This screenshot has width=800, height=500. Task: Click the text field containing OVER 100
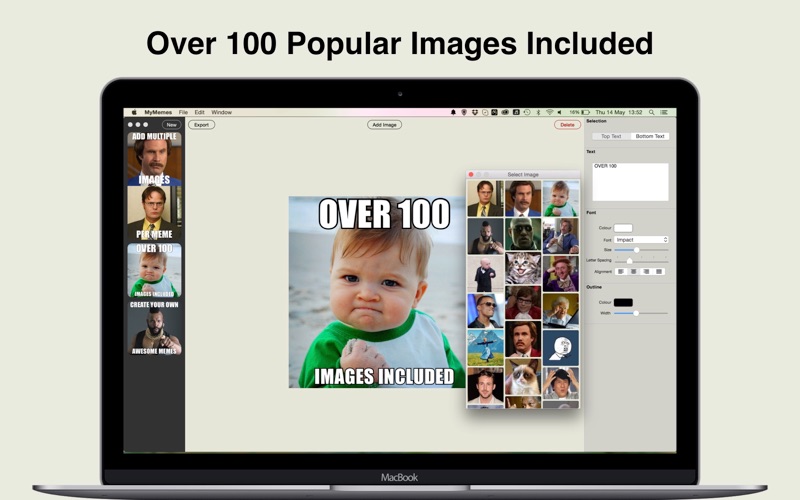(x=630, y=182)
